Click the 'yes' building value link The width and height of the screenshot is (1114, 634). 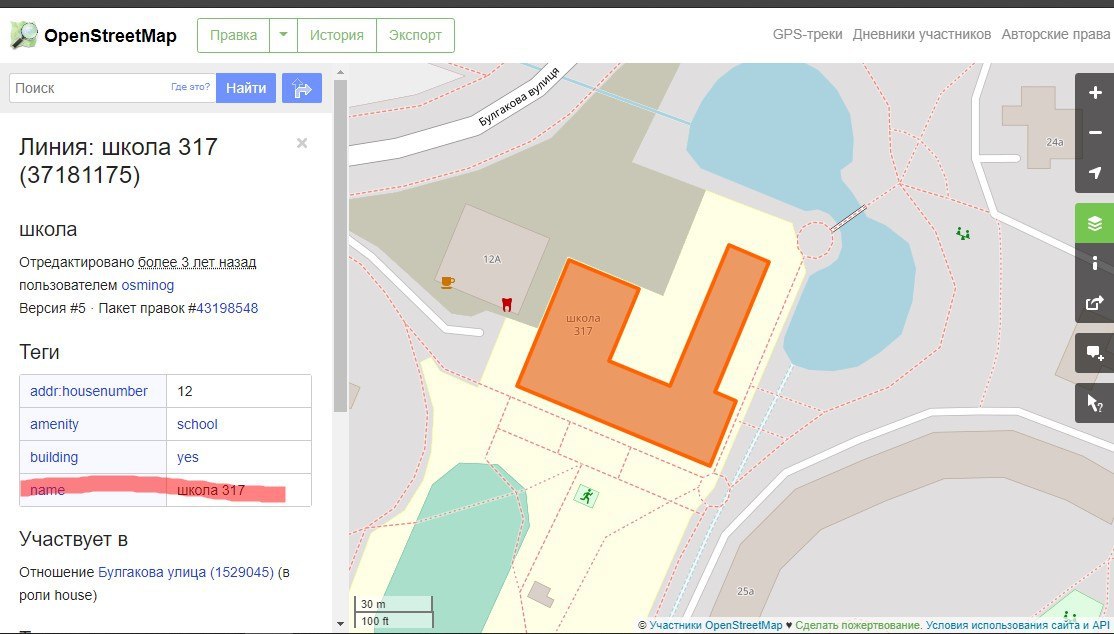pyautogui.click(x=188, y=457)
